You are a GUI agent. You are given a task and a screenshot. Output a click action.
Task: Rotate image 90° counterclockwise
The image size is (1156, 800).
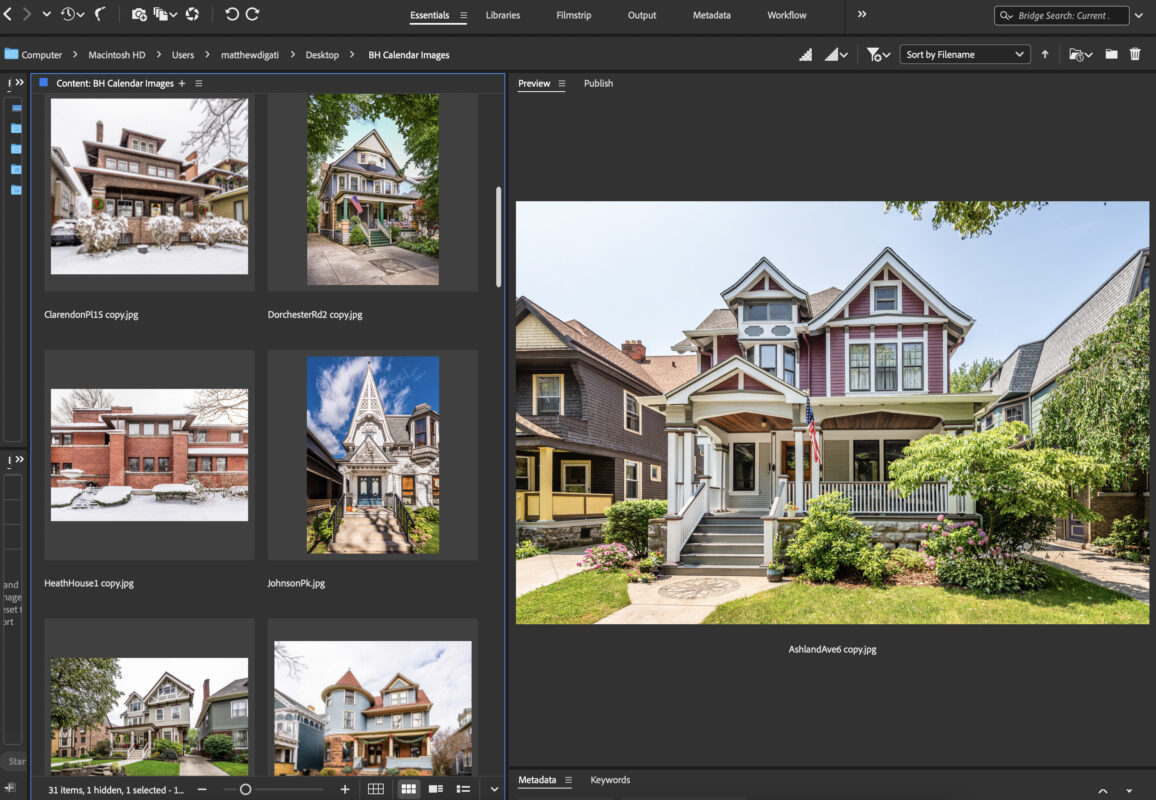232,15
